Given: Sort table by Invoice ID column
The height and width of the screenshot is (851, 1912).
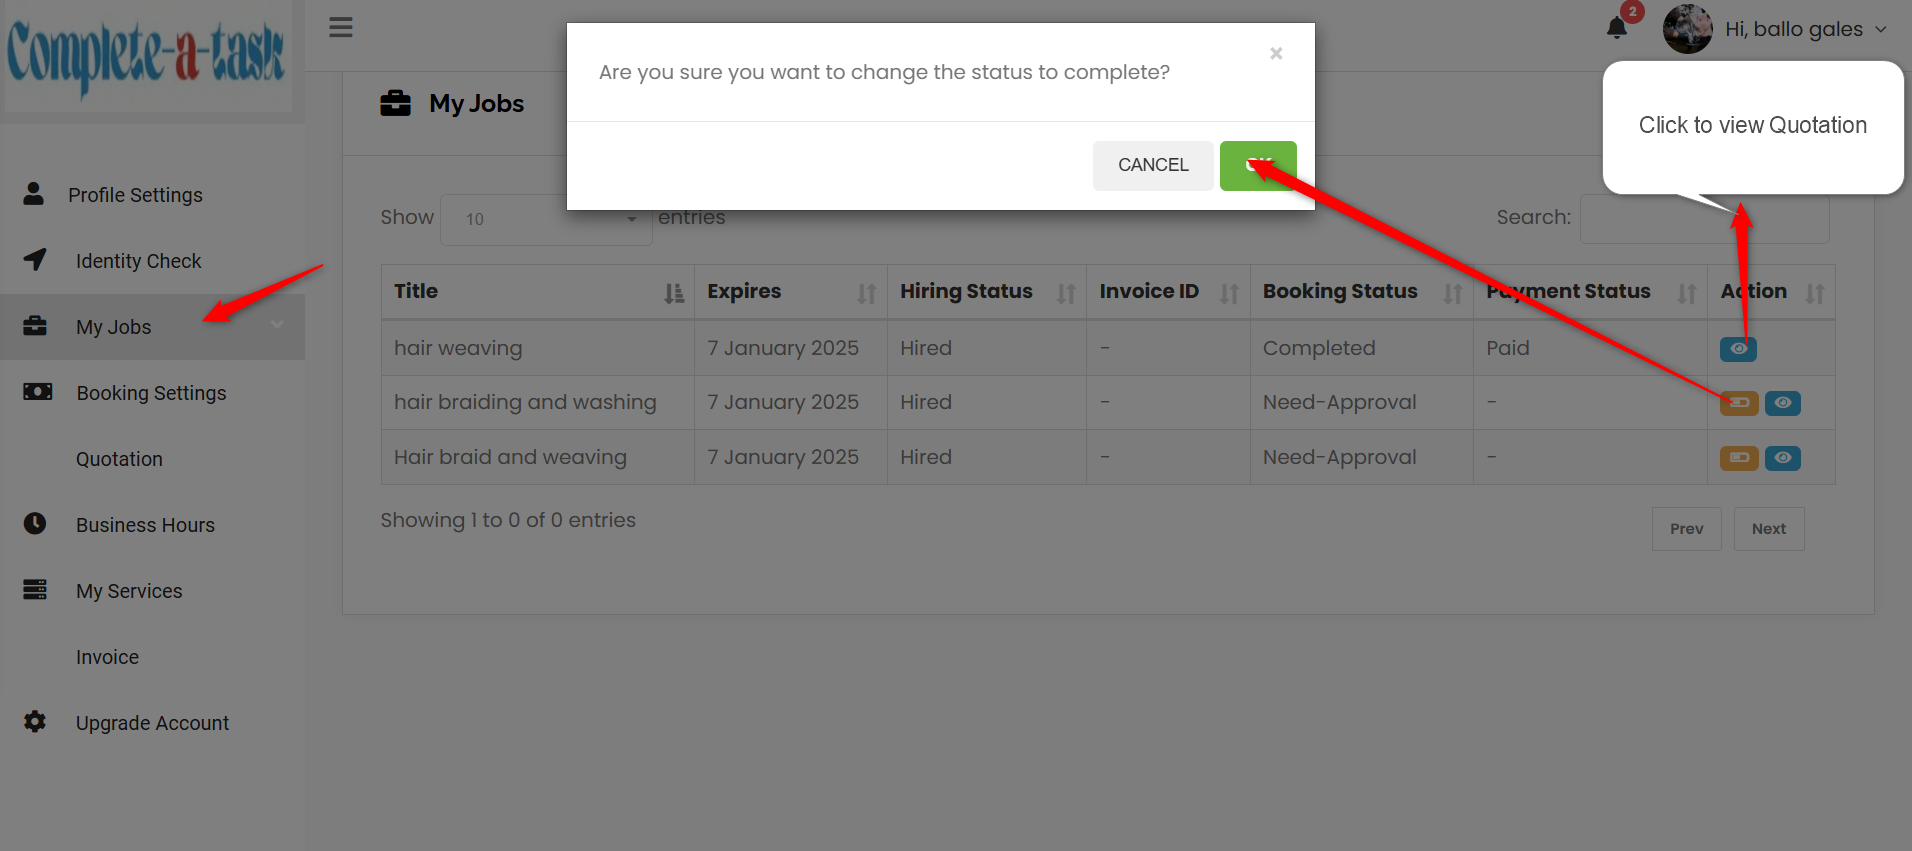Looking at the screenshot, I should (x=1168, y=292).
